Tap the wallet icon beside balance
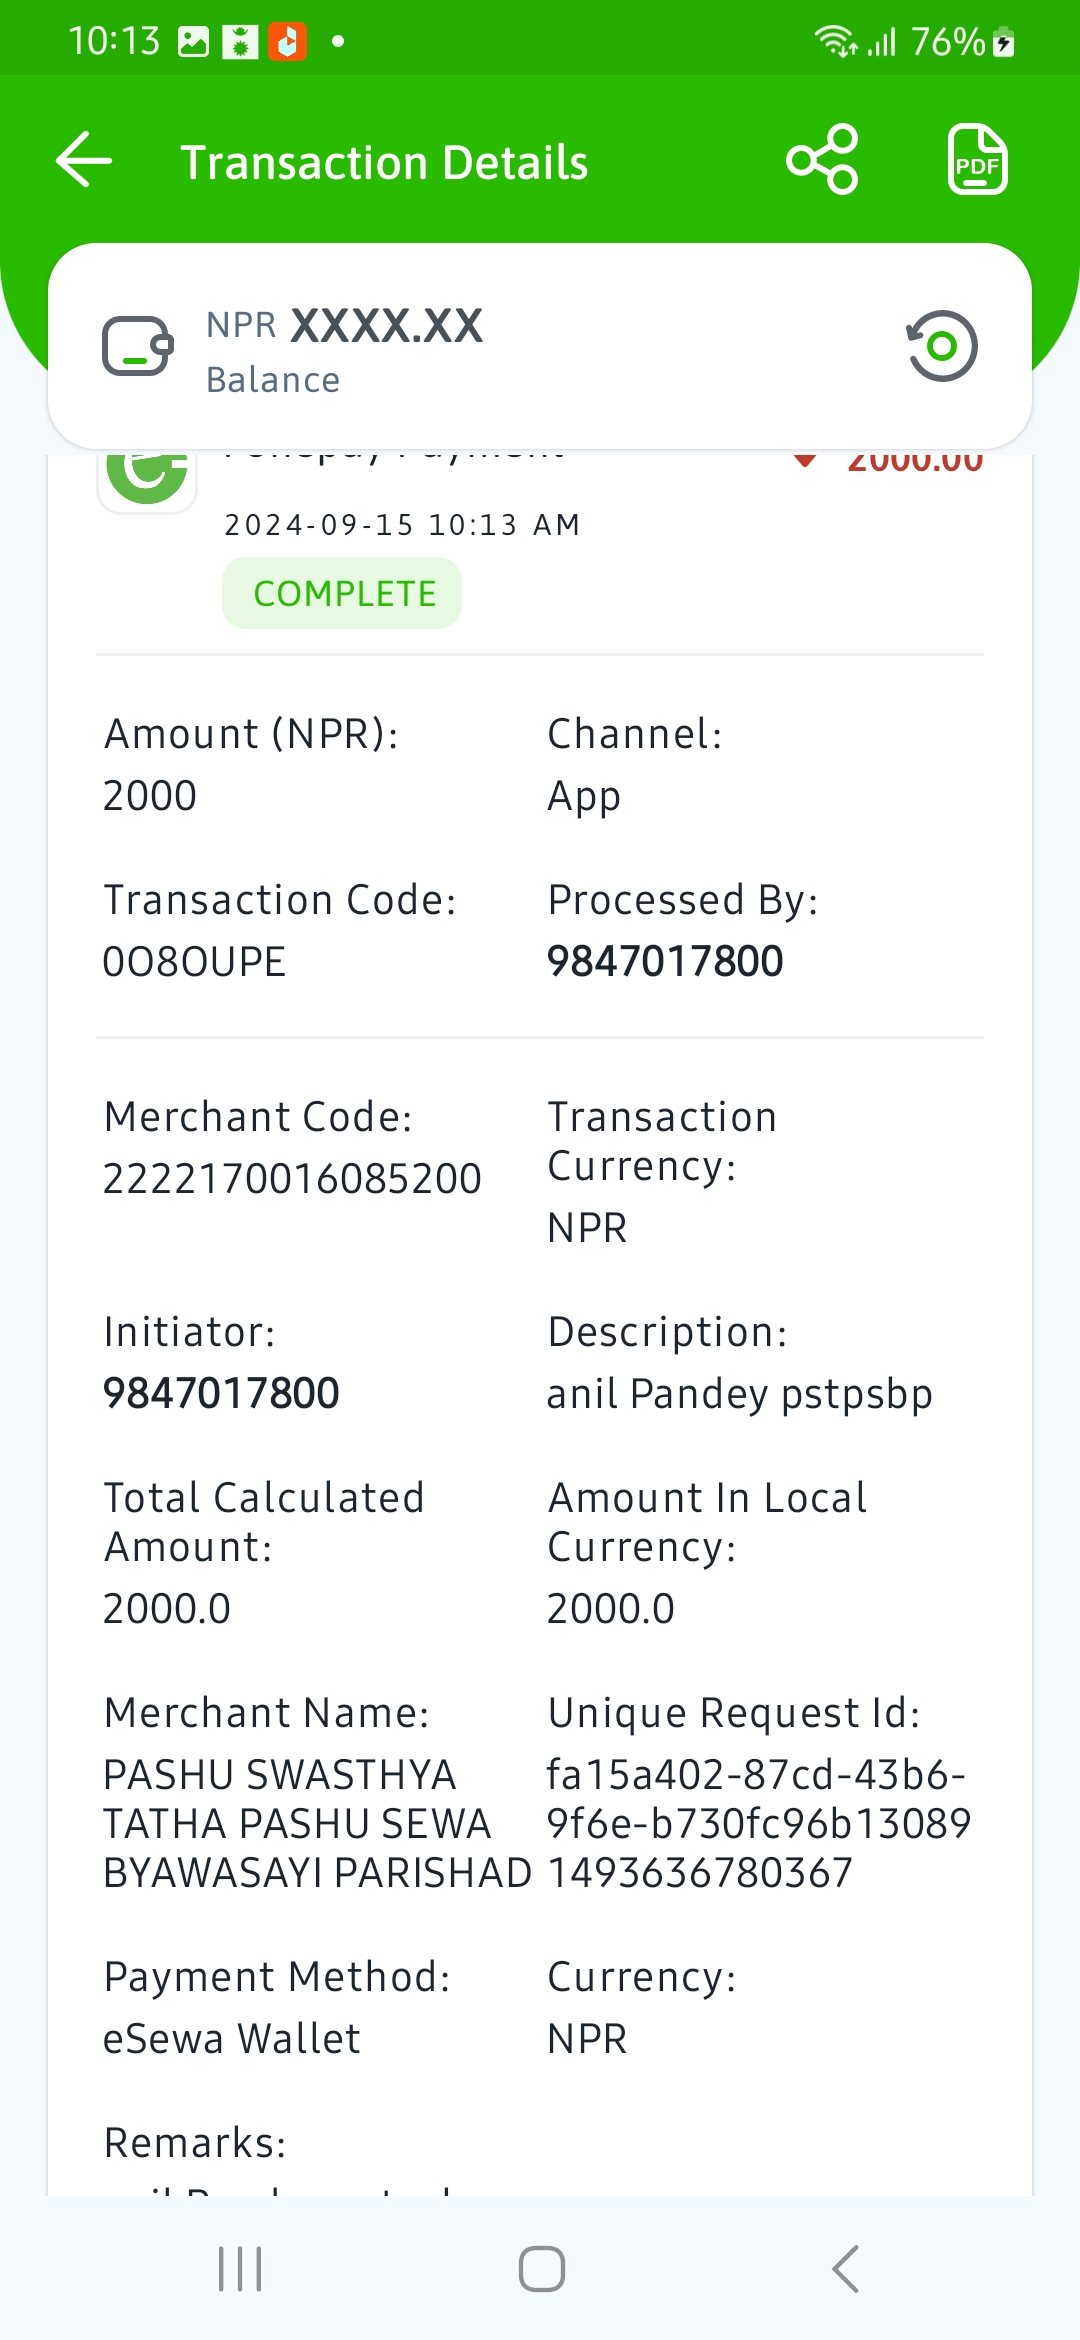This screenshot has height=2340, width=1080. pyautogui.click(x=138, y=346)
